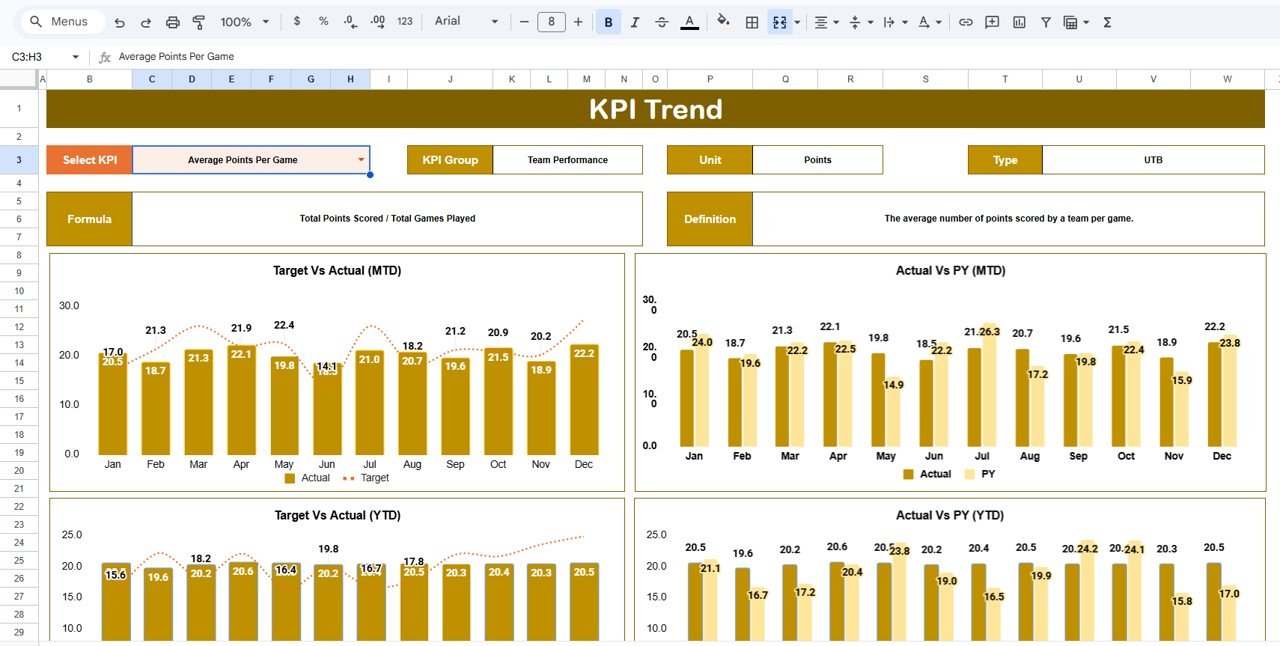The width and height of the screenshot is (1280, 646).
Task: Apply the paint format tool
Action: pyautogui.click(x=199, y=21)
